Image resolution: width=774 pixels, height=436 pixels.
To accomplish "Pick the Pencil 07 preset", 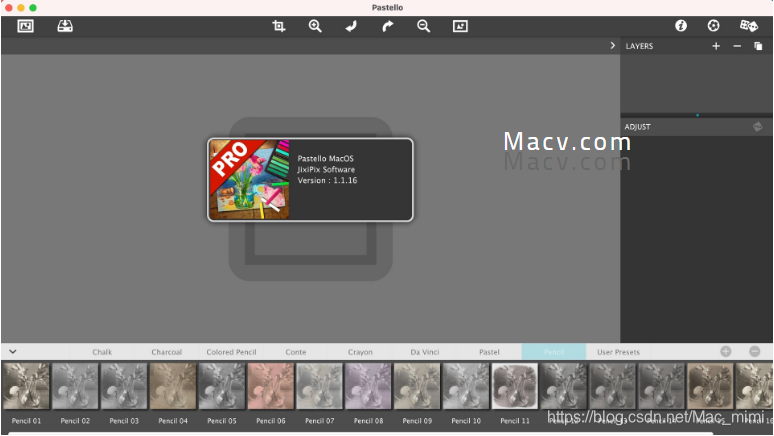I will point(319,386).
